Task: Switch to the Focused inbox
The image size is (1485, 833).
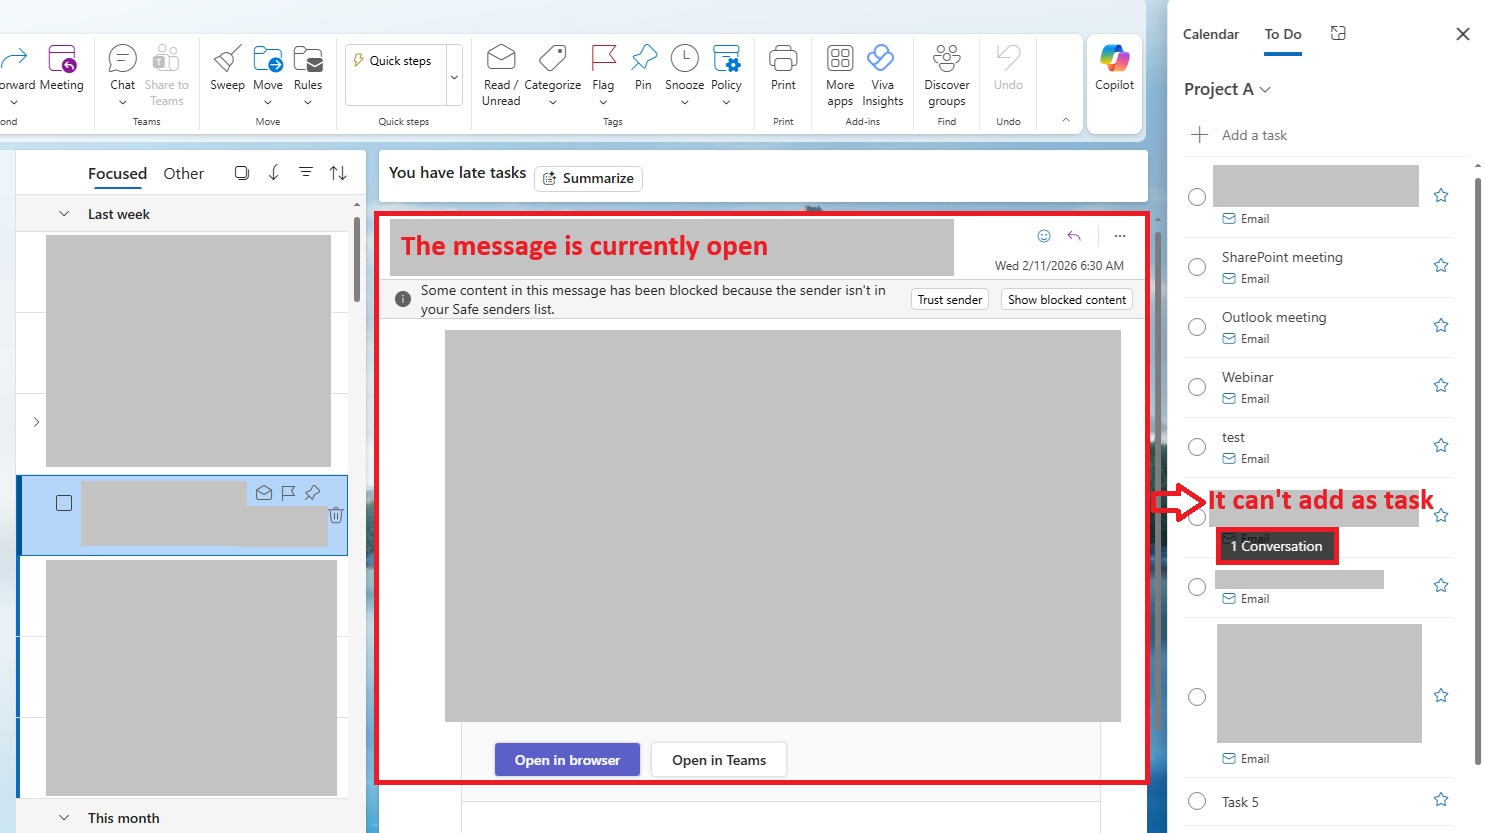Action: click(117, 173)
